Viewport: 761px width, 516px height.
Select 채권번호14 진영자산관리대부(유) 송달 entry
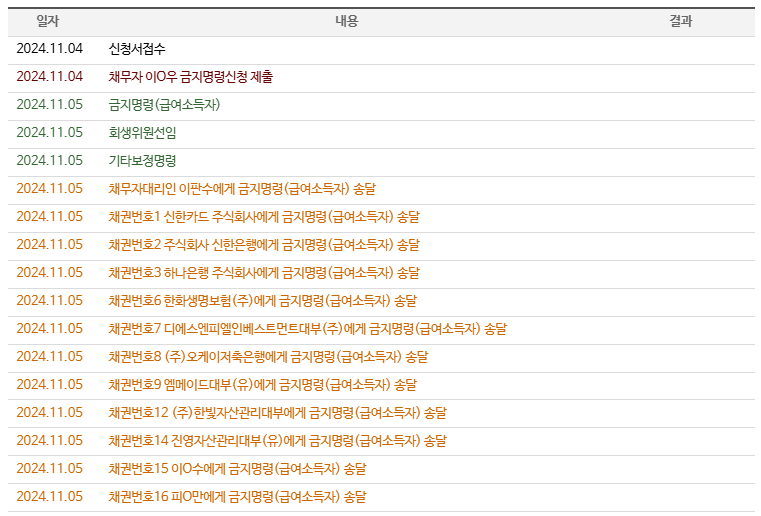(x=278, y=441)
